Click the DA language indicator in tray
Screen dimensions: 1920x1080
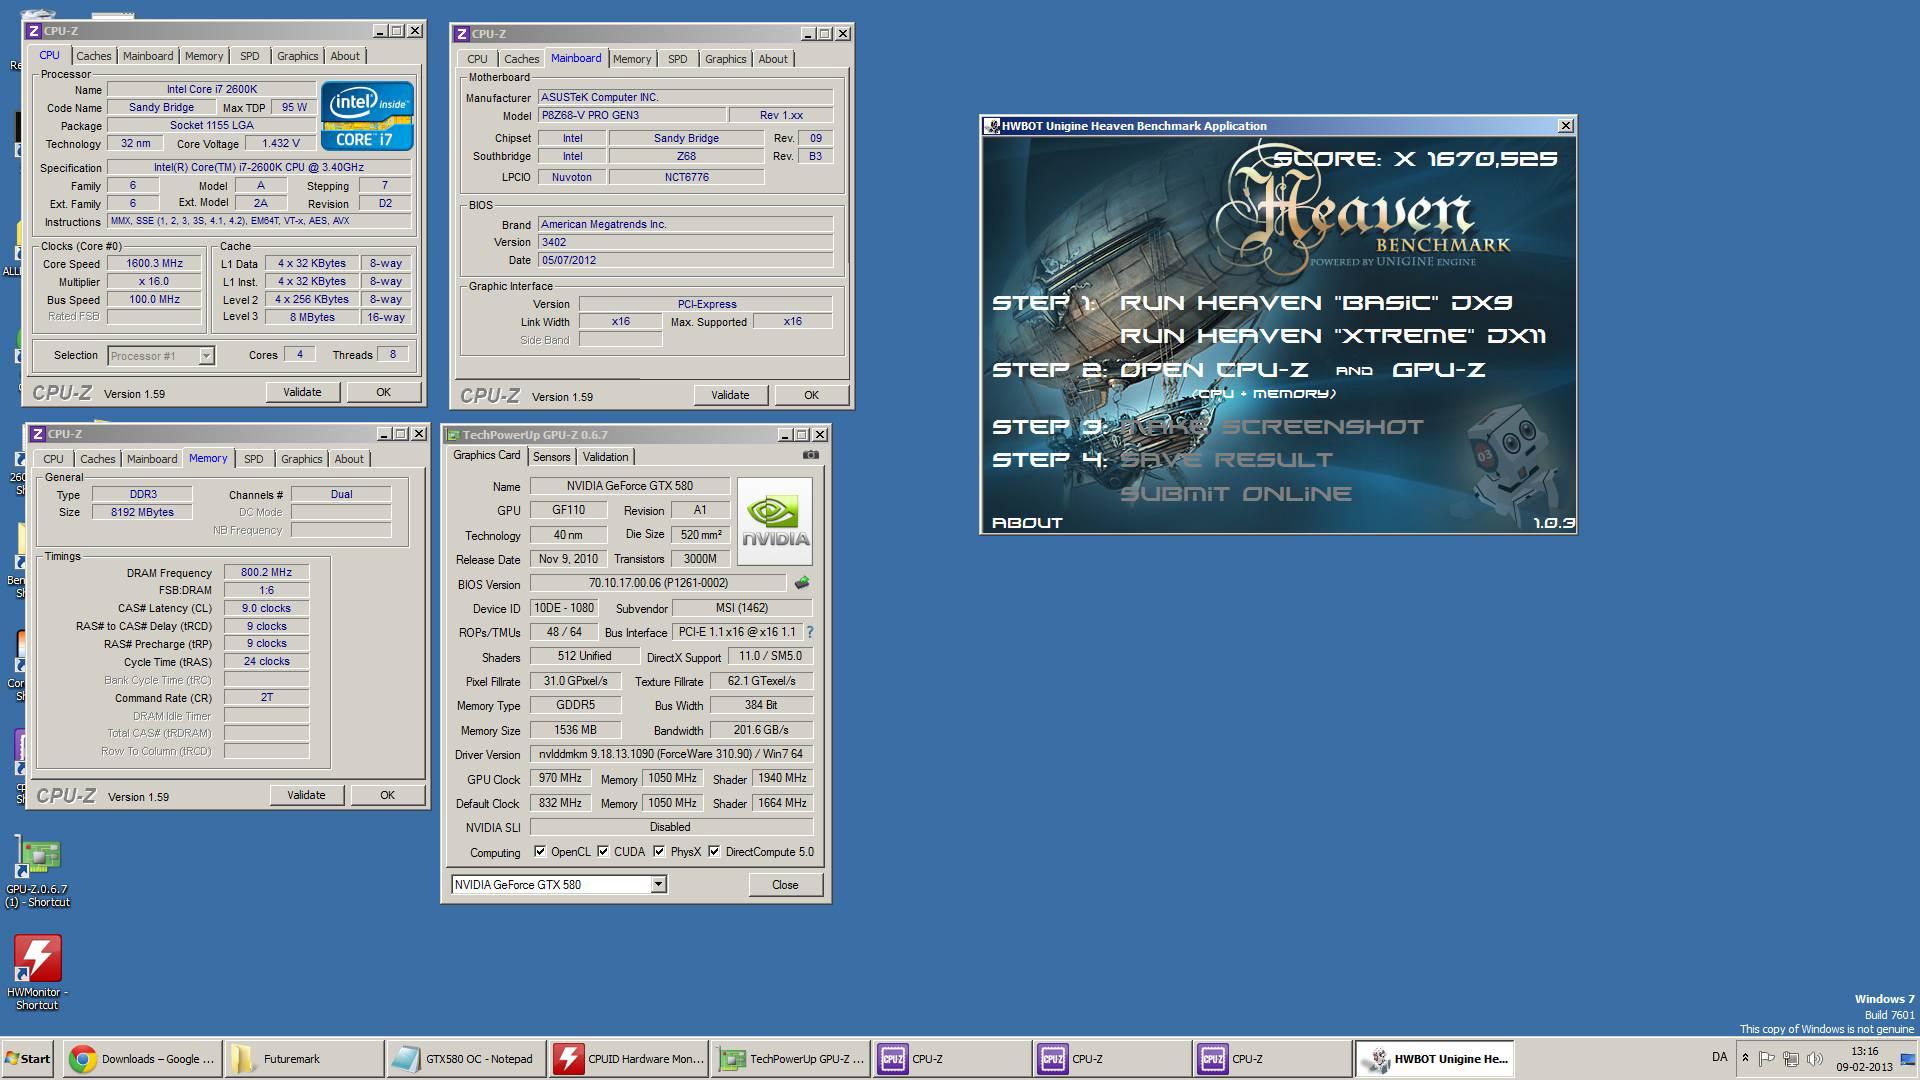point(1719,1057)
